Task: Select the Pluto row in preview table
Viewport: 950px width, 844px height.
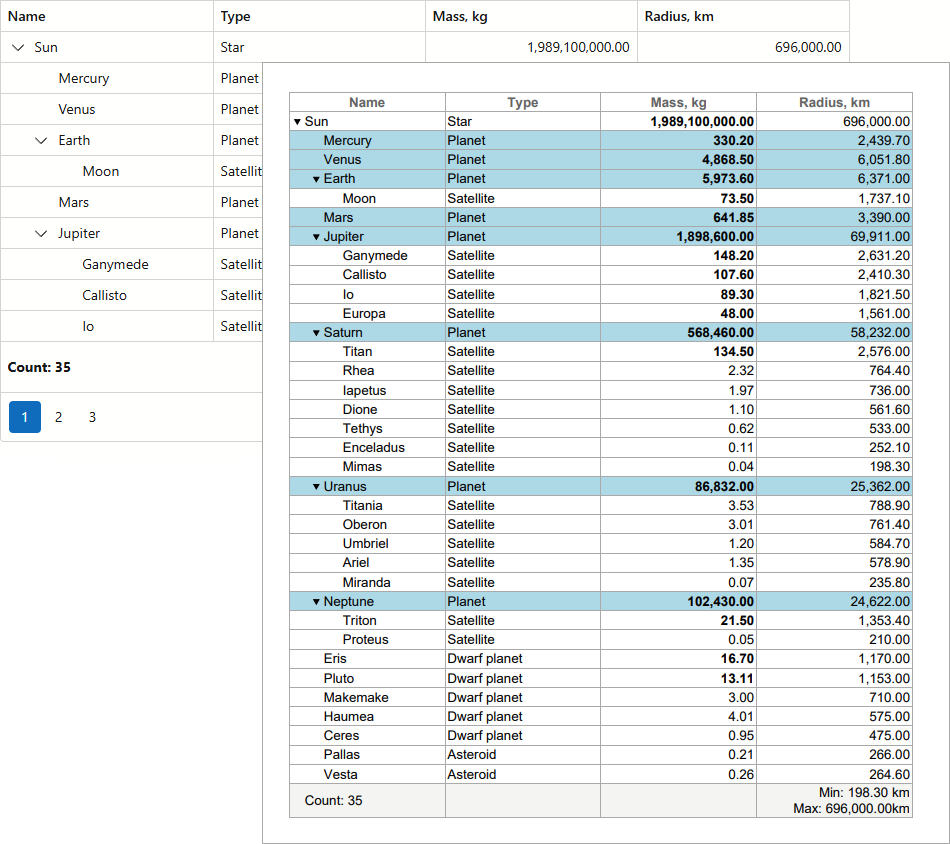Action: 339,678
